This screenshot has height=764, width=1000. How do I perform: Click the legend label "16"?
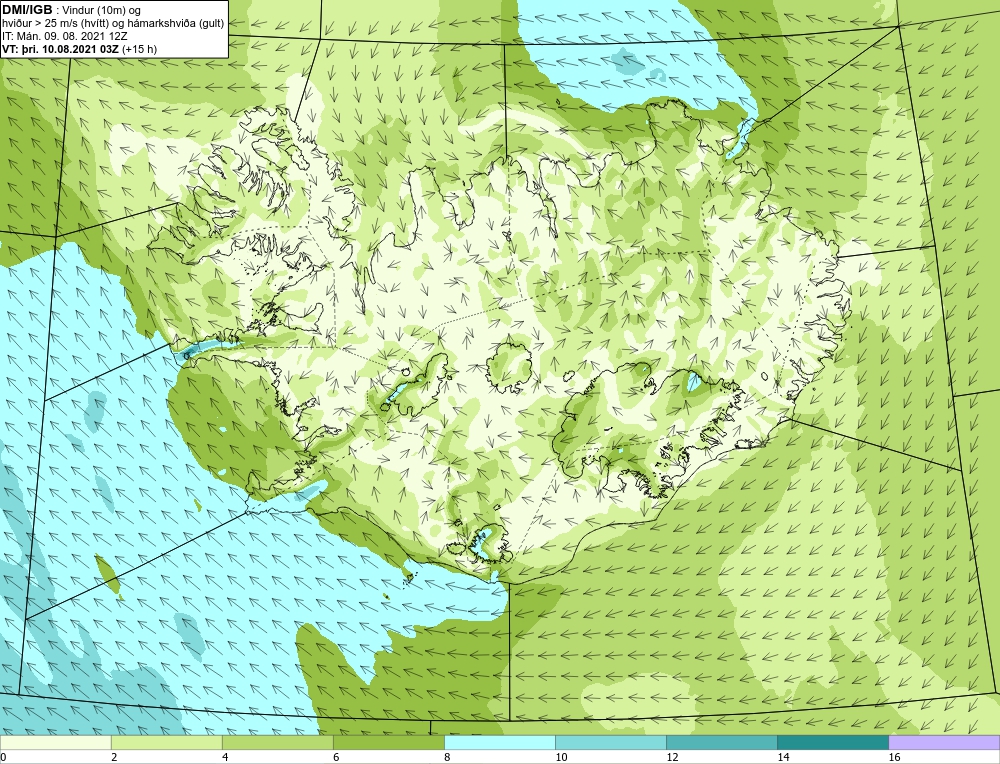893,757
